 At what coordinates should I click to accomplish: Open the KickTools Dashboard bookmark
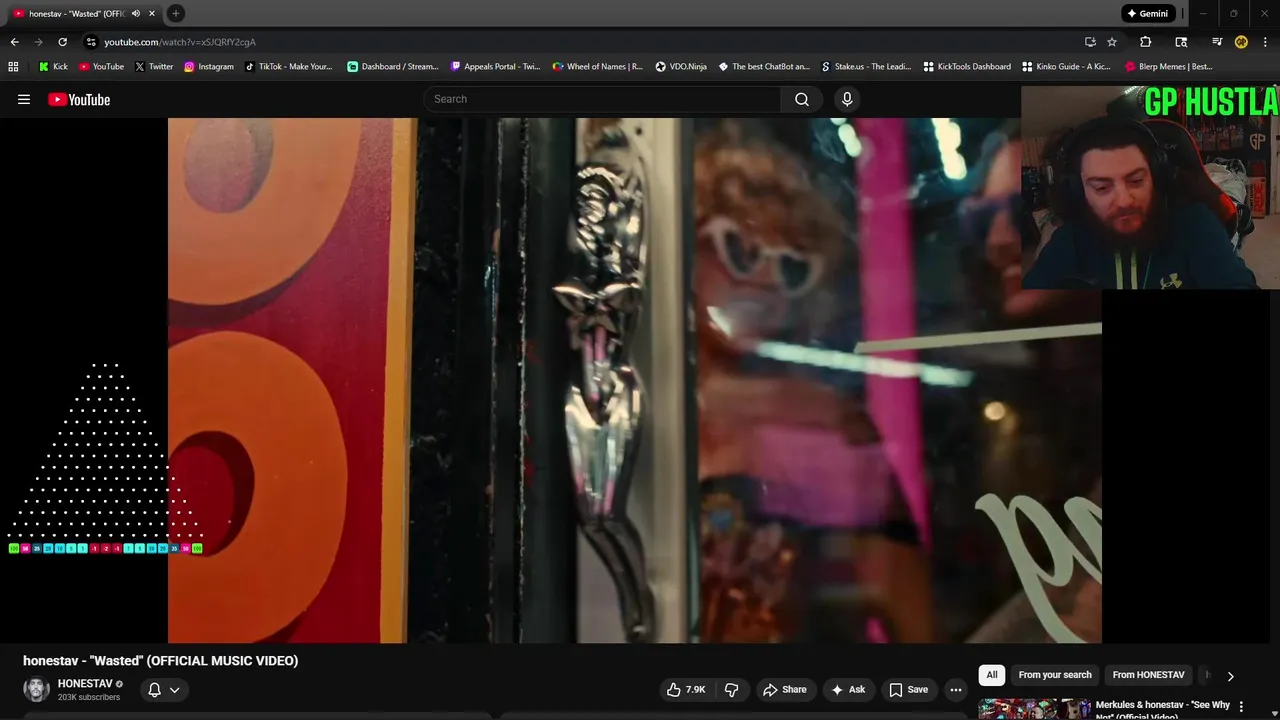(967, 67)
